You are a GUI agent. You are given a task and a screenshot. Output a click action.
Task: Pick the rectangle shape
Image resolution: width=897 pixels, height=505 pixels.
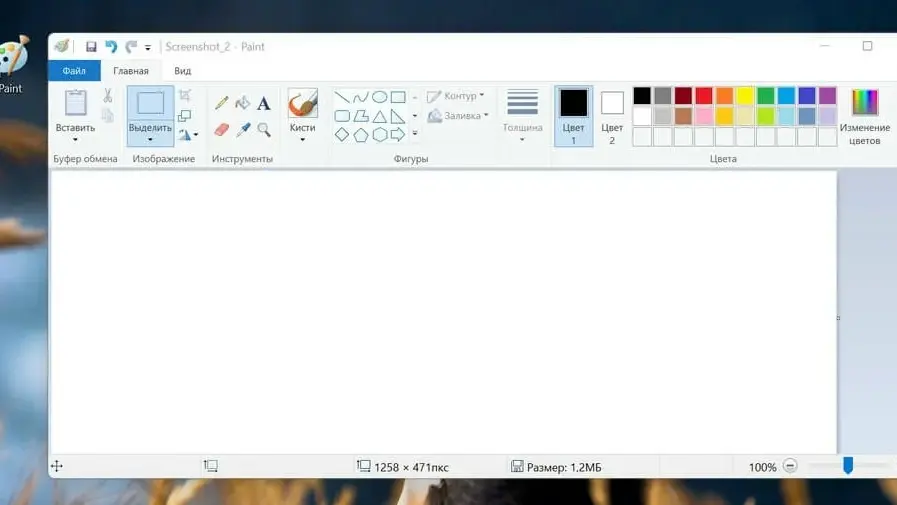[398, 97]
